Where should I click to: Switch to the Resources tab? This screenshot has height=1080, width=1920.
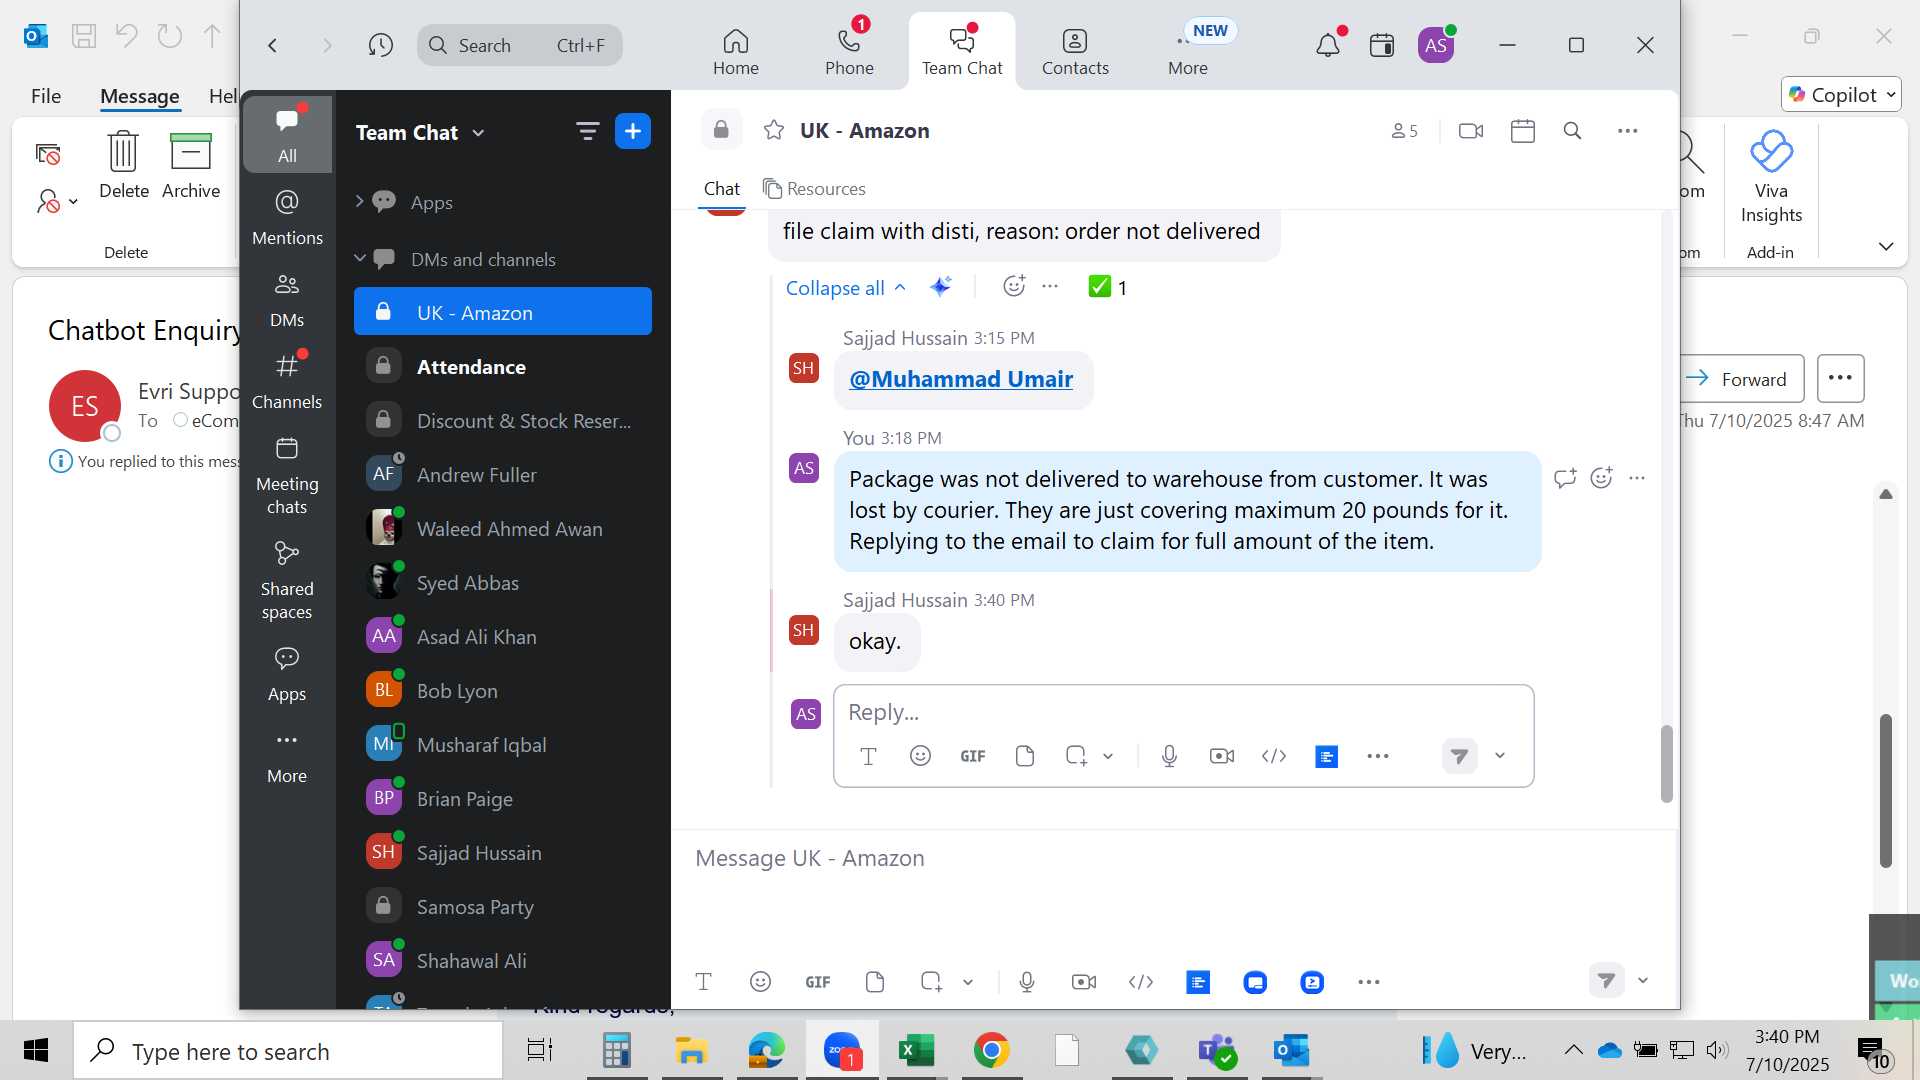pos(814,188)
